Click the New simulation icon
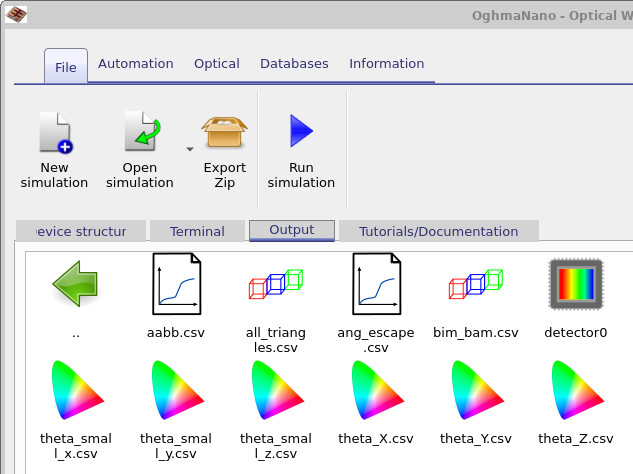Screen dimensions: 633x474 tap(56, 132)
